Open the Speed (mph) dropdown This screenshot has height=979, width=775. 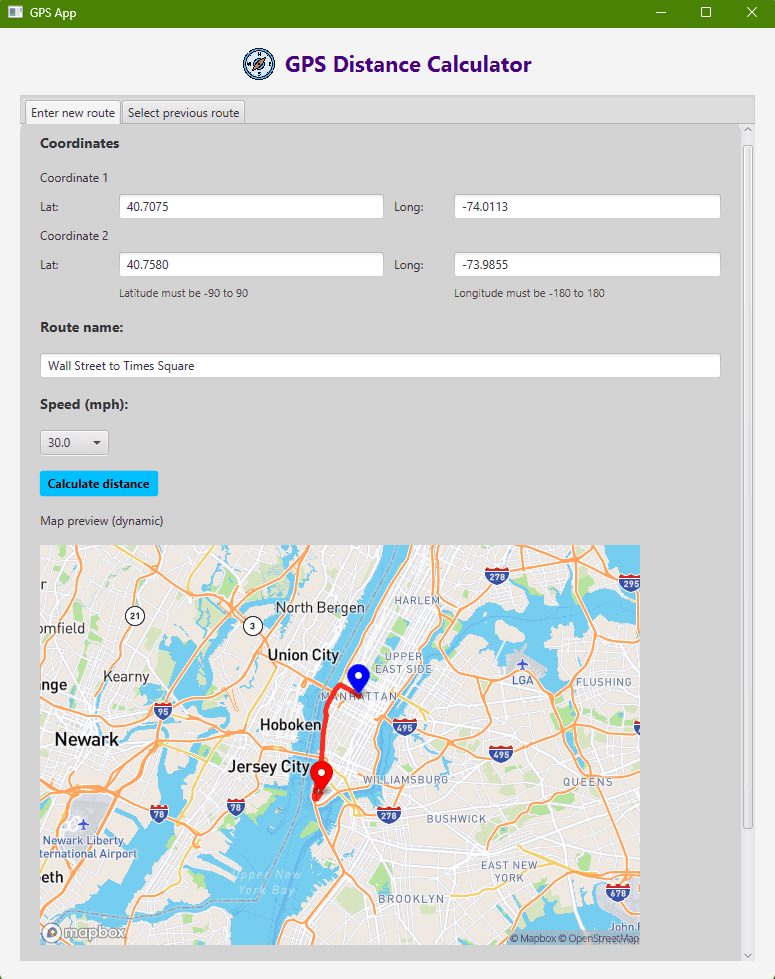click(74, 443)
